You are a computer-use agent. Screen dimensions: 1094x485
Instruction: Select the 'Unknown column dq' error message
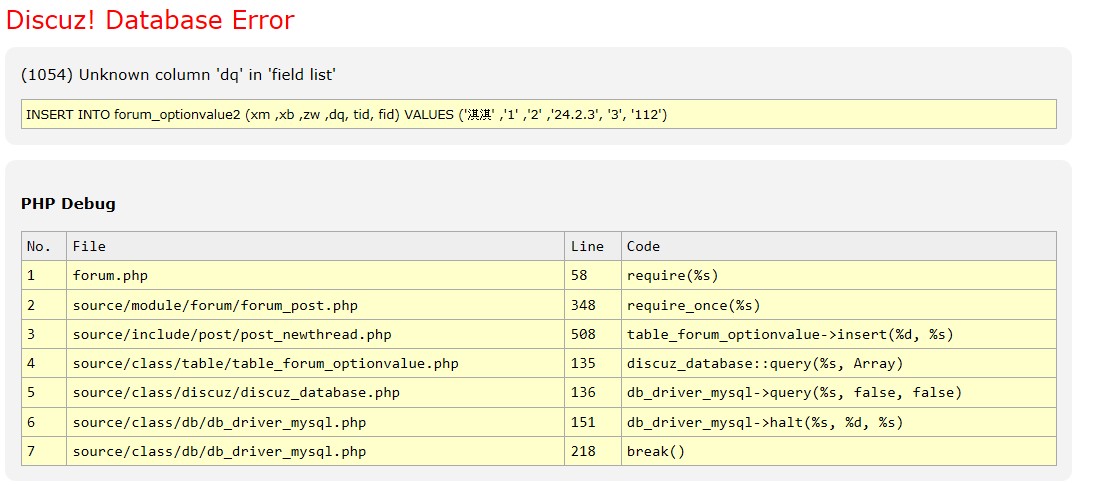coord(179,75)
